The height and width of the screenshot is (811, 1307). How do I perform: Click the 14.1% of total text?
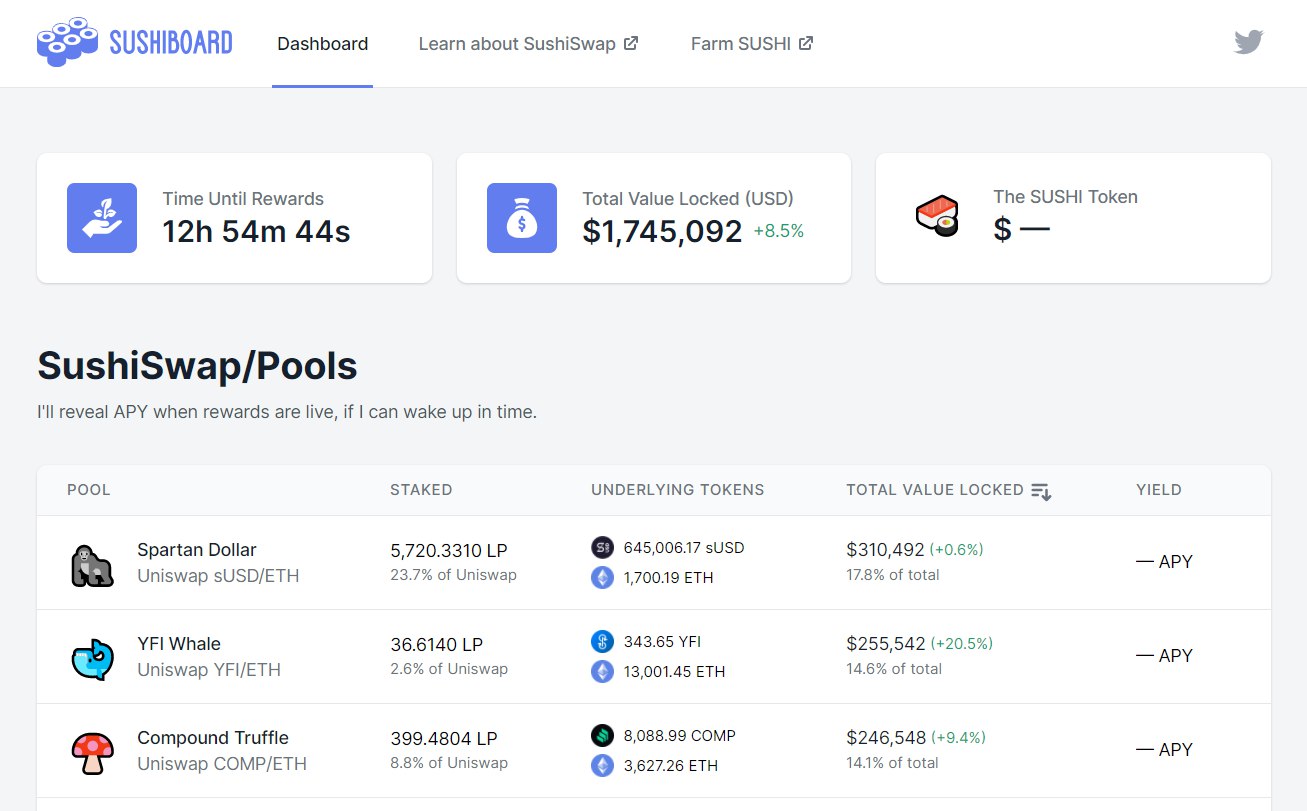point(893,763)
